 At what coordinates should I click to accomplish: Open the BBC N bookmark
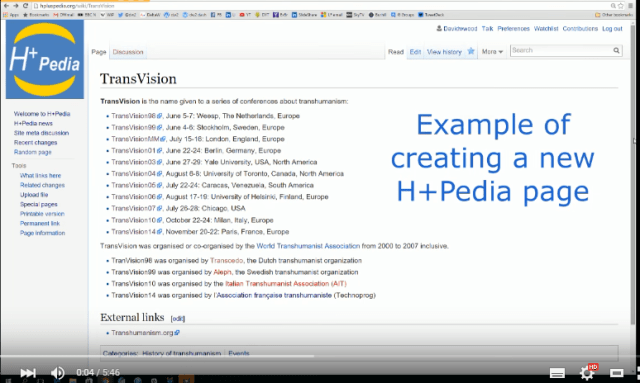(87, 15)
